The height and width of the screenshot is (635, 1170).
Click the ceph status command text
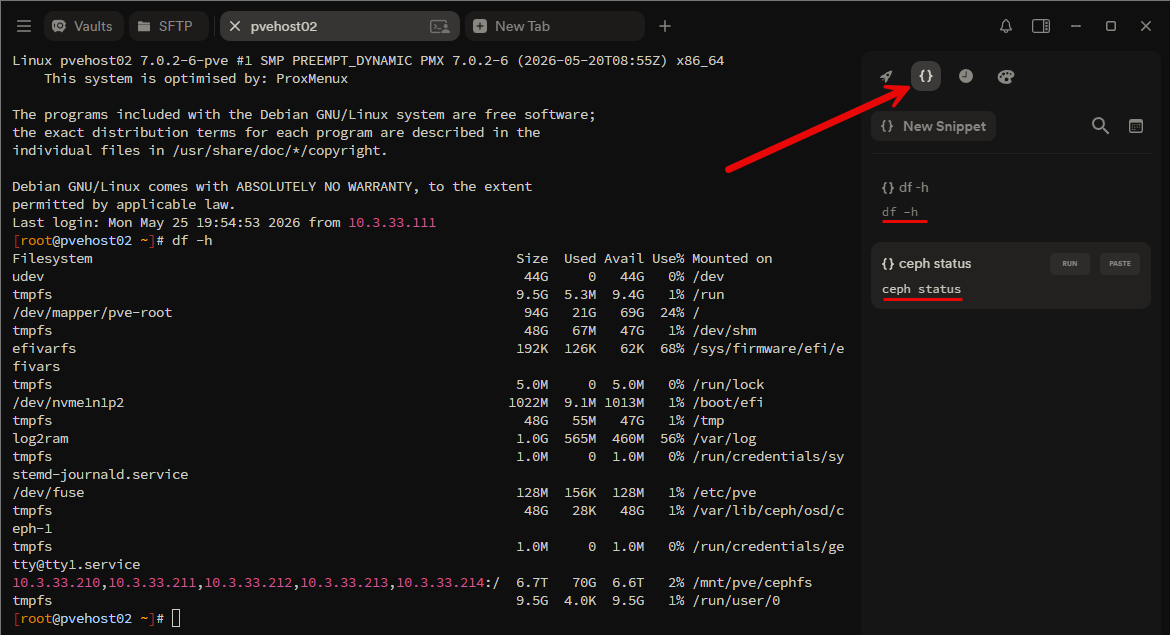[922, 289]
